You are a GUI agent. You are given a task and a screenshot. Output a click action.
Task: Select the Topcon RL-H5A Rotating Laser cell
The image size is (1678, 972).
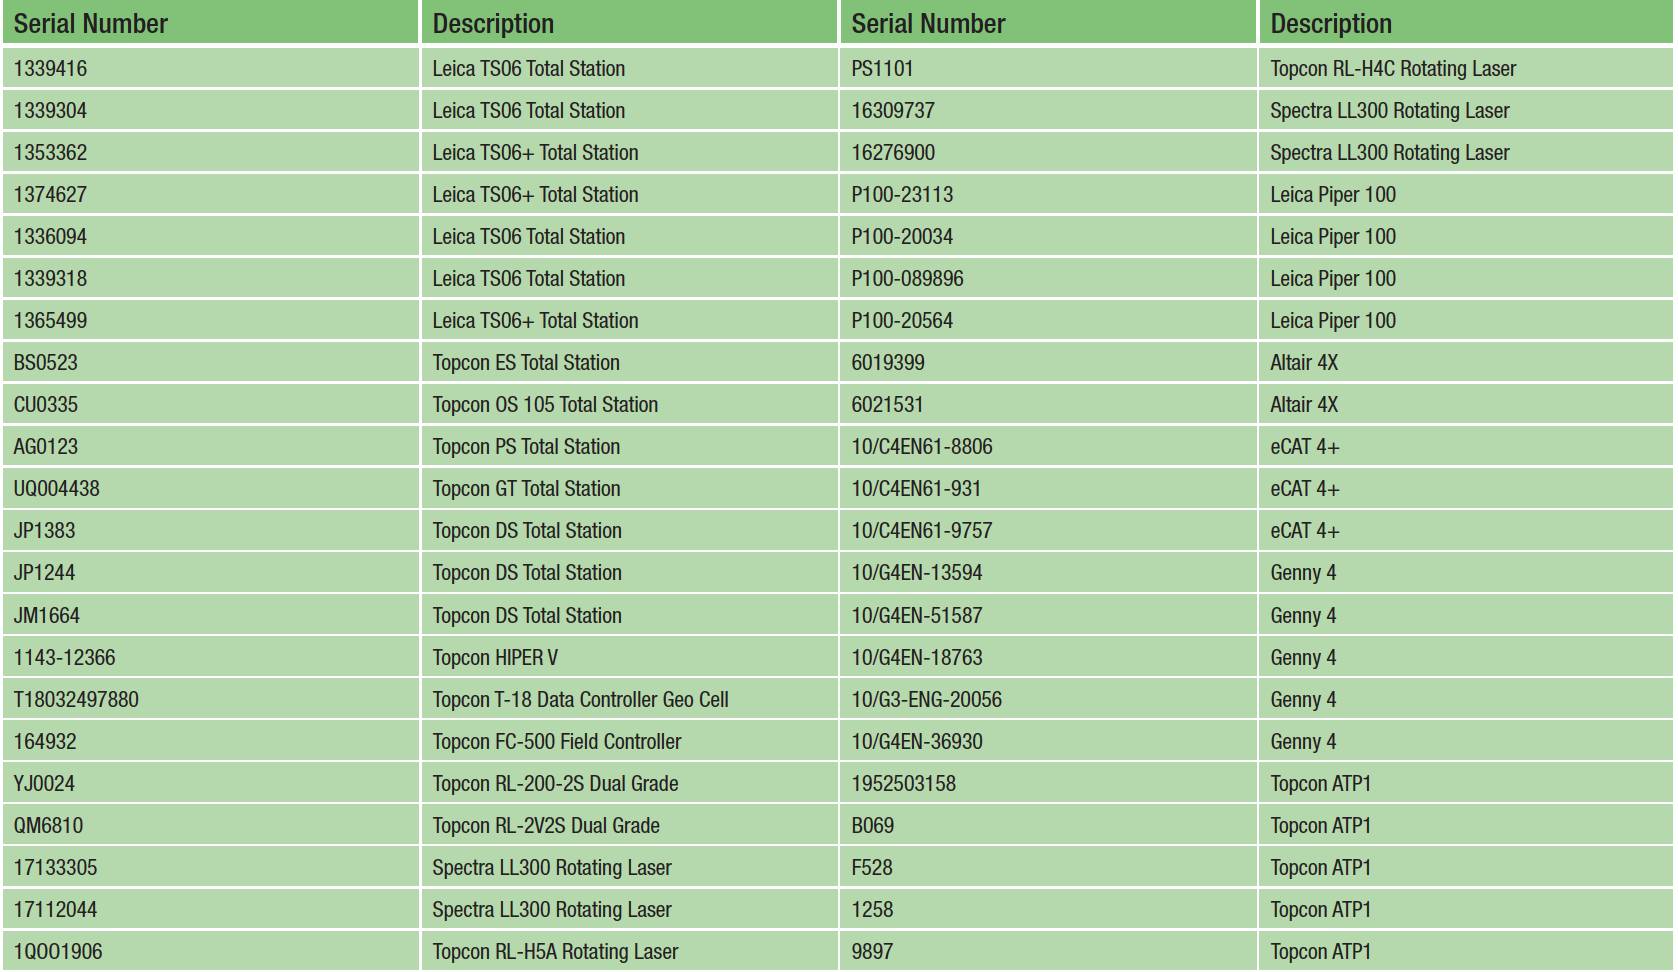point(555,951)
